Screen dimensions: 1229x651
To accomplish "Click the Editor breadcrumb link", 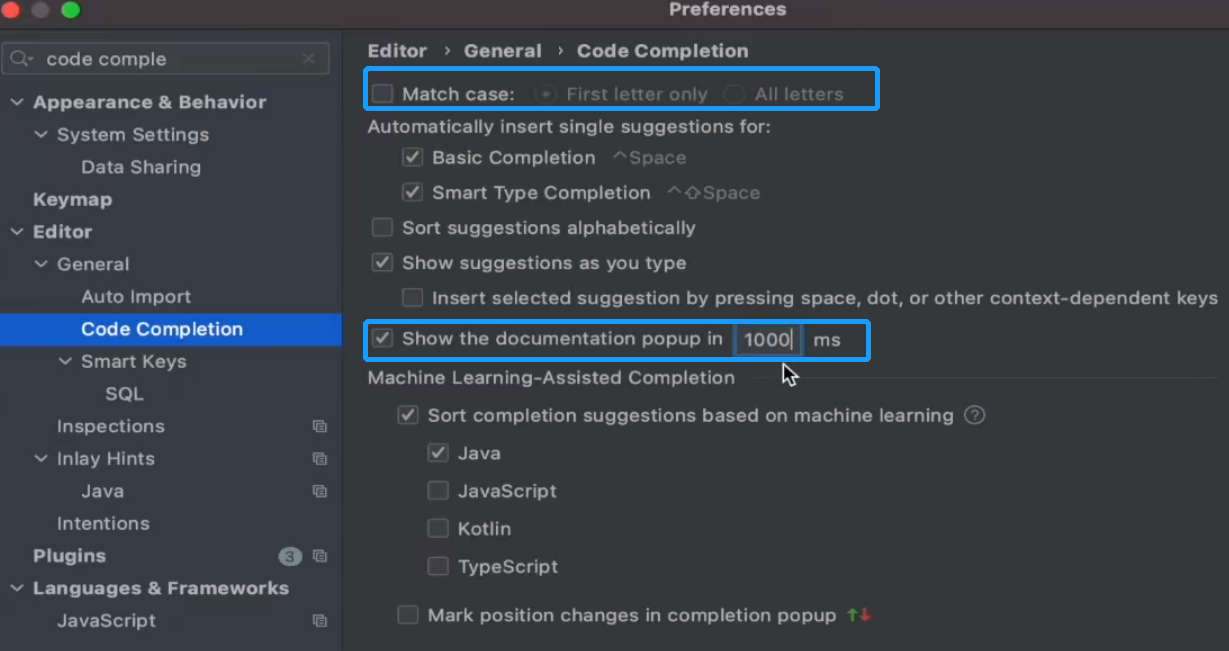I will point(397,51).
